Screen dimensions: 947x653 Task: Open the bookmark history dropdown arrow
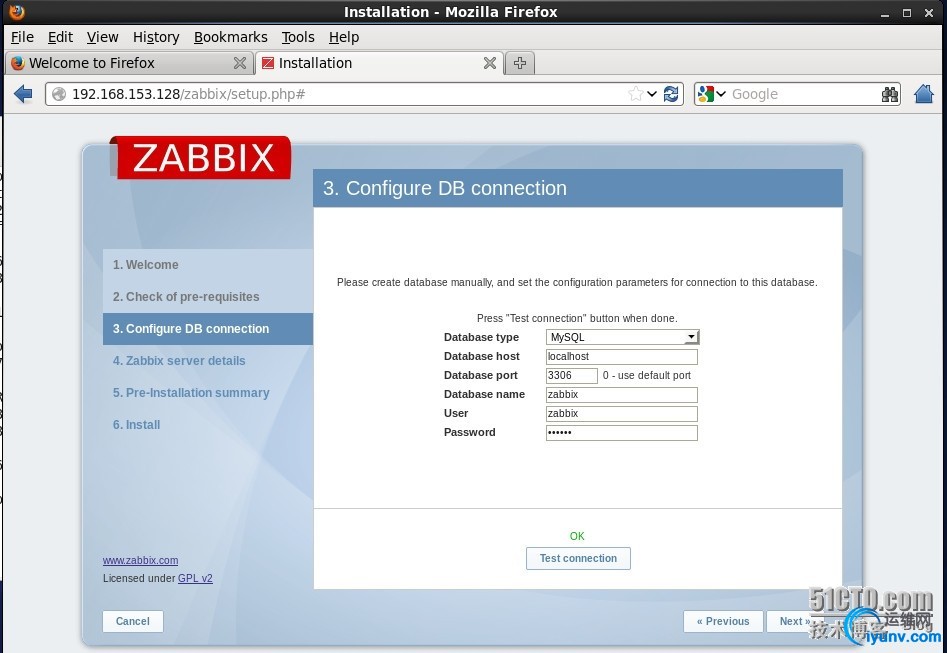[652, 94]
